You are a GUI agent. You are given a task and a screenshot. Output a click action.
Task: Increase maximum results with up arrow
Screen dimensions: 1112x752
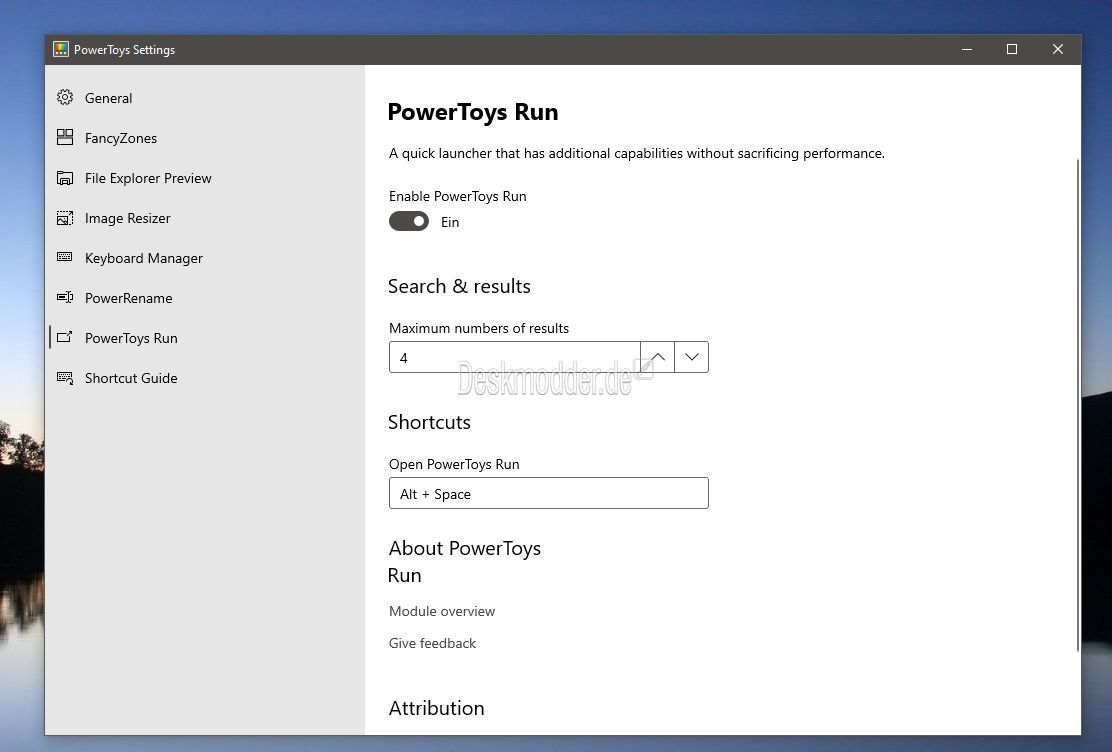click(x=657, y=357)
